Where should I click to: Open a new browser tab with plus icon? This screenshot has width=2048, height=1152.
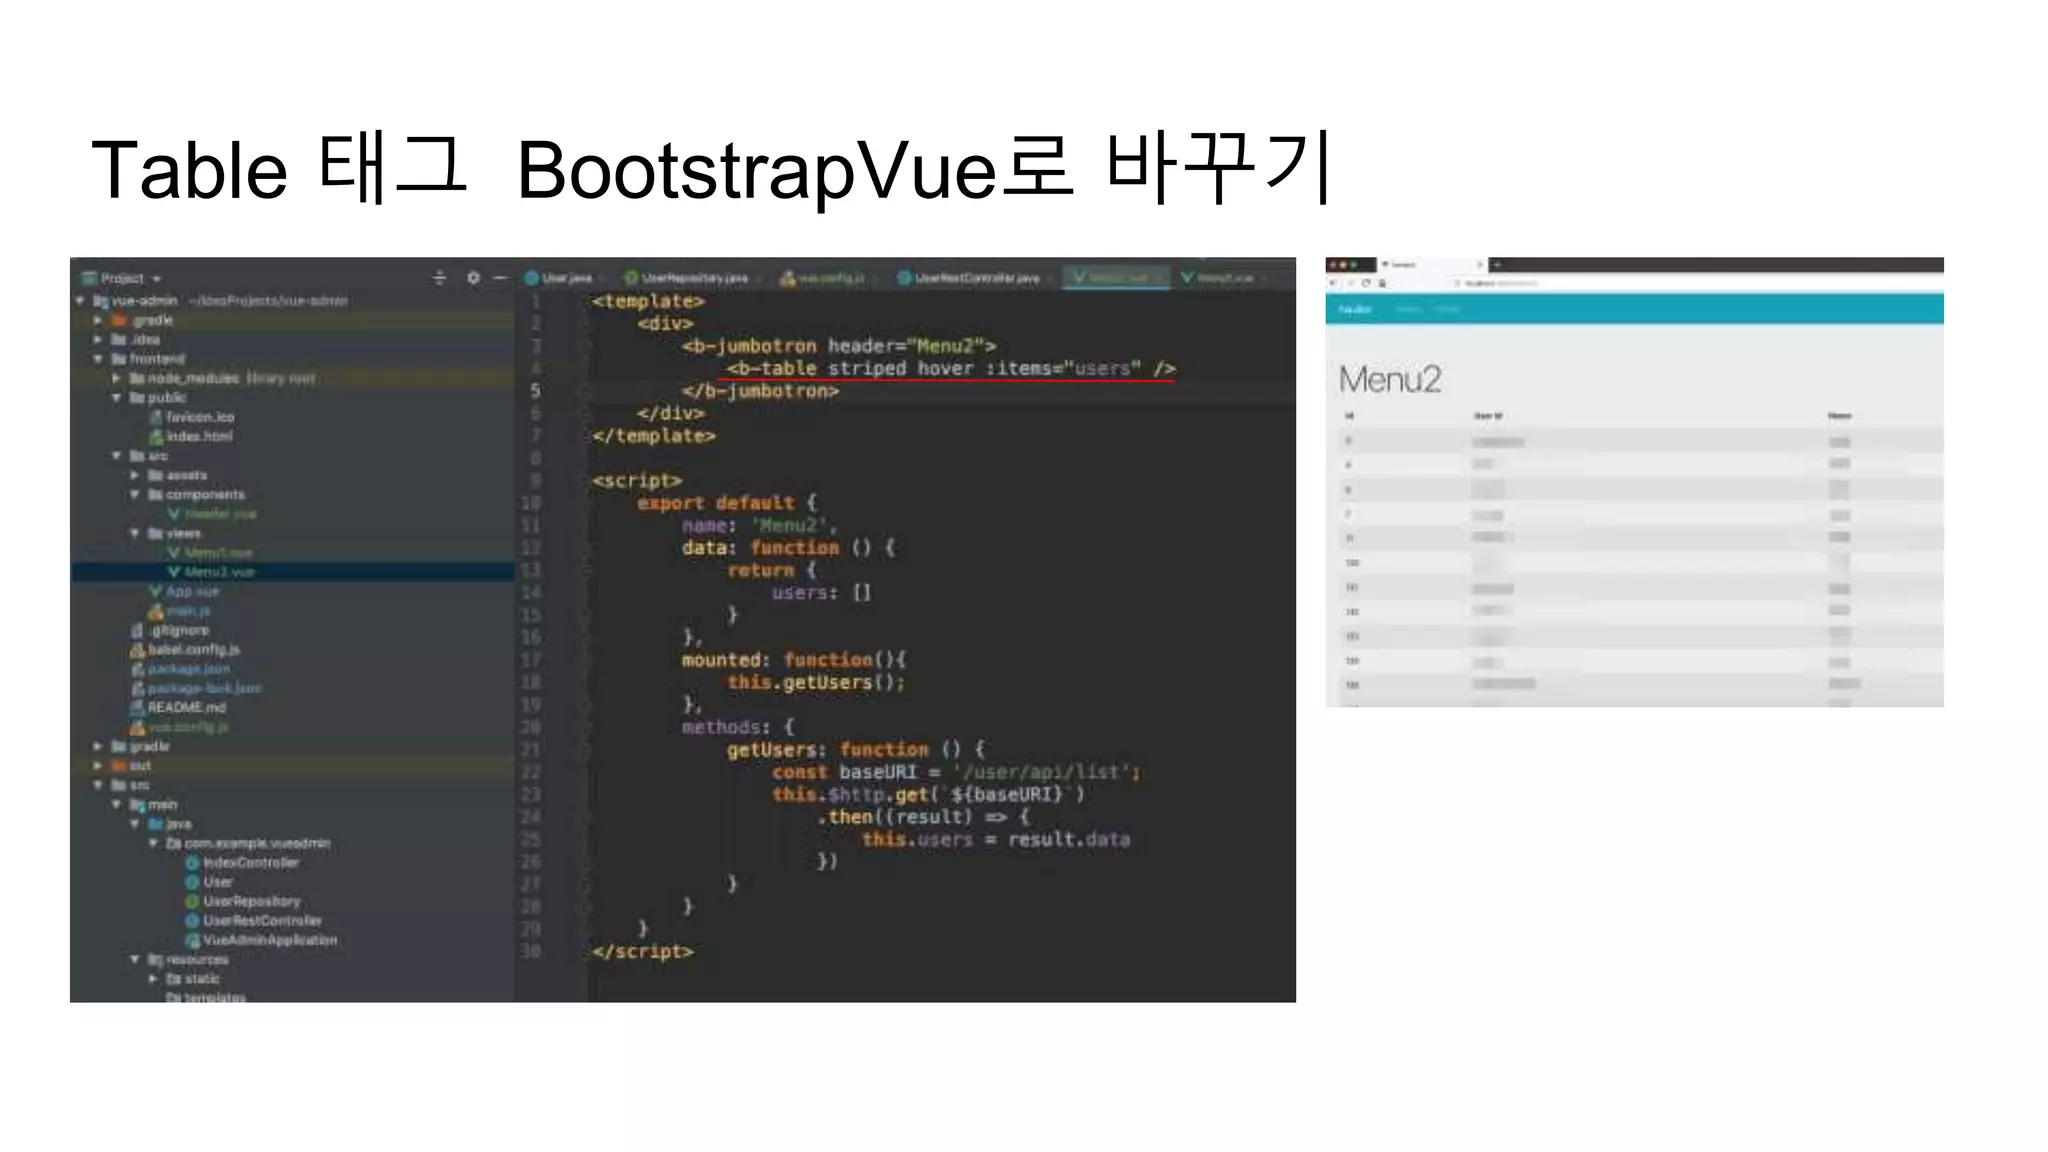click(1497, 265)
